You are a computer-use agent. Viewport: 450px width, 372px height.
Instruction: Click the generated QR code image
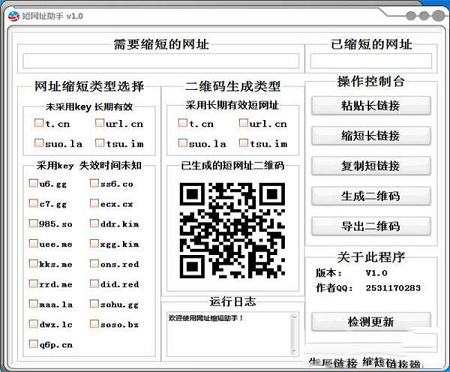pyautogui.click(x=232, y=230)
